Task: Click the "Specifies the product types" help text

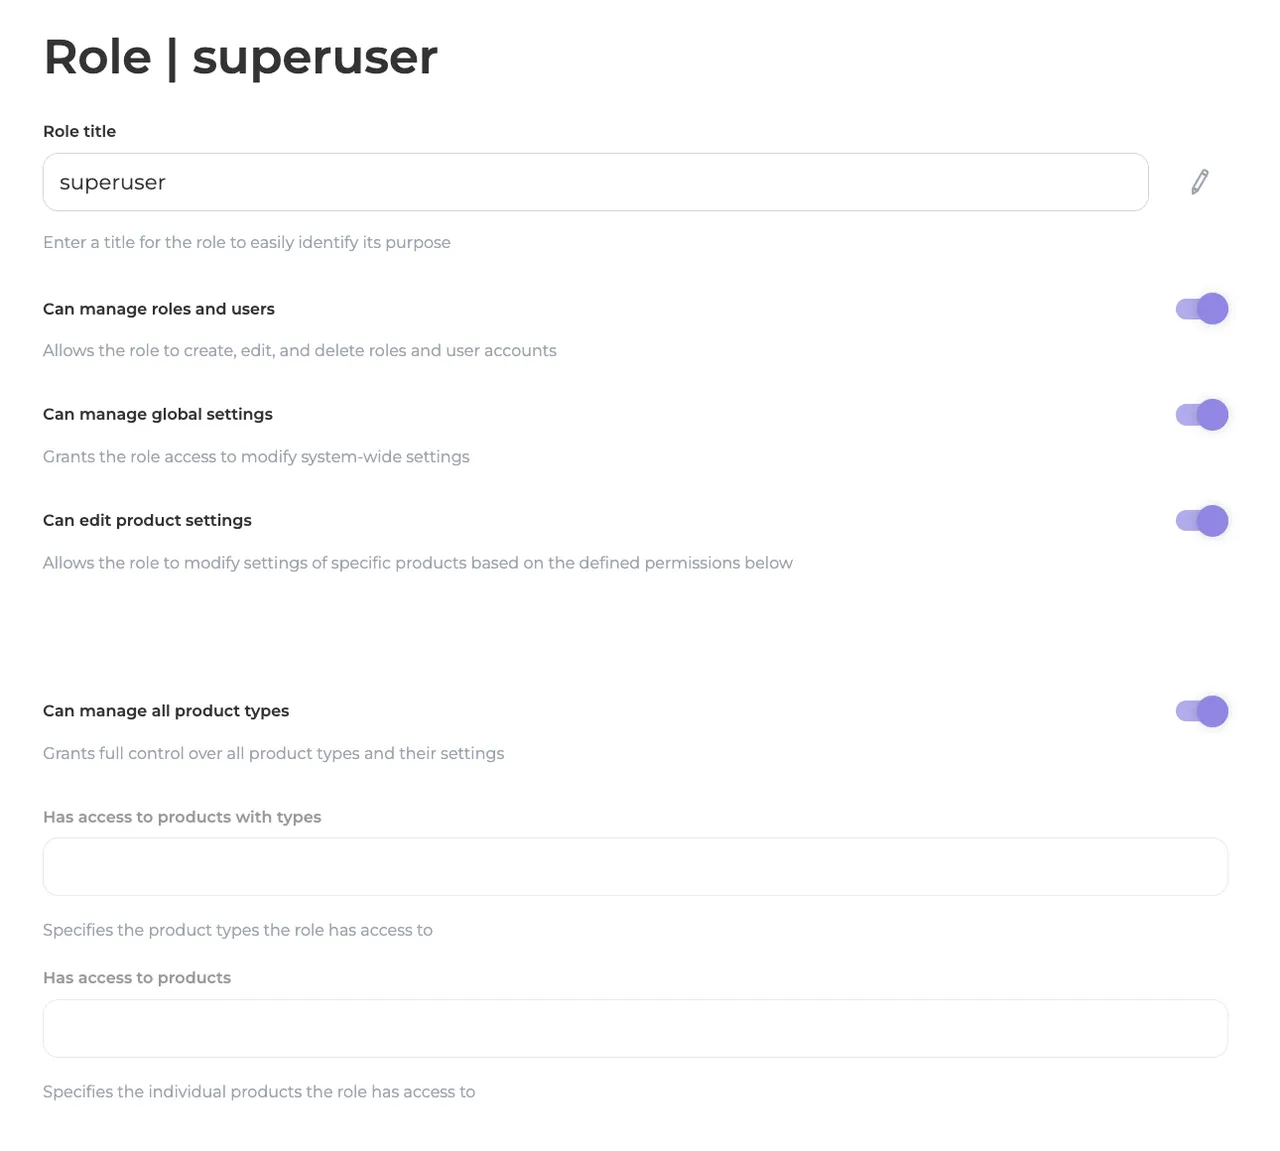Action: [237, 930]
